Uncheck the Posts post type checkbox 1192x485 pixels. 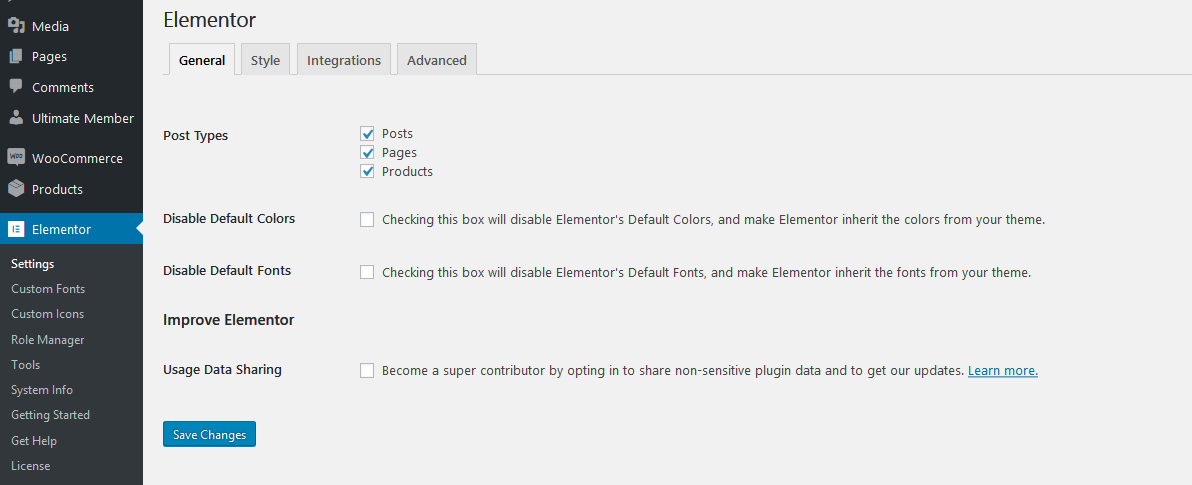[x=367, y=133]
